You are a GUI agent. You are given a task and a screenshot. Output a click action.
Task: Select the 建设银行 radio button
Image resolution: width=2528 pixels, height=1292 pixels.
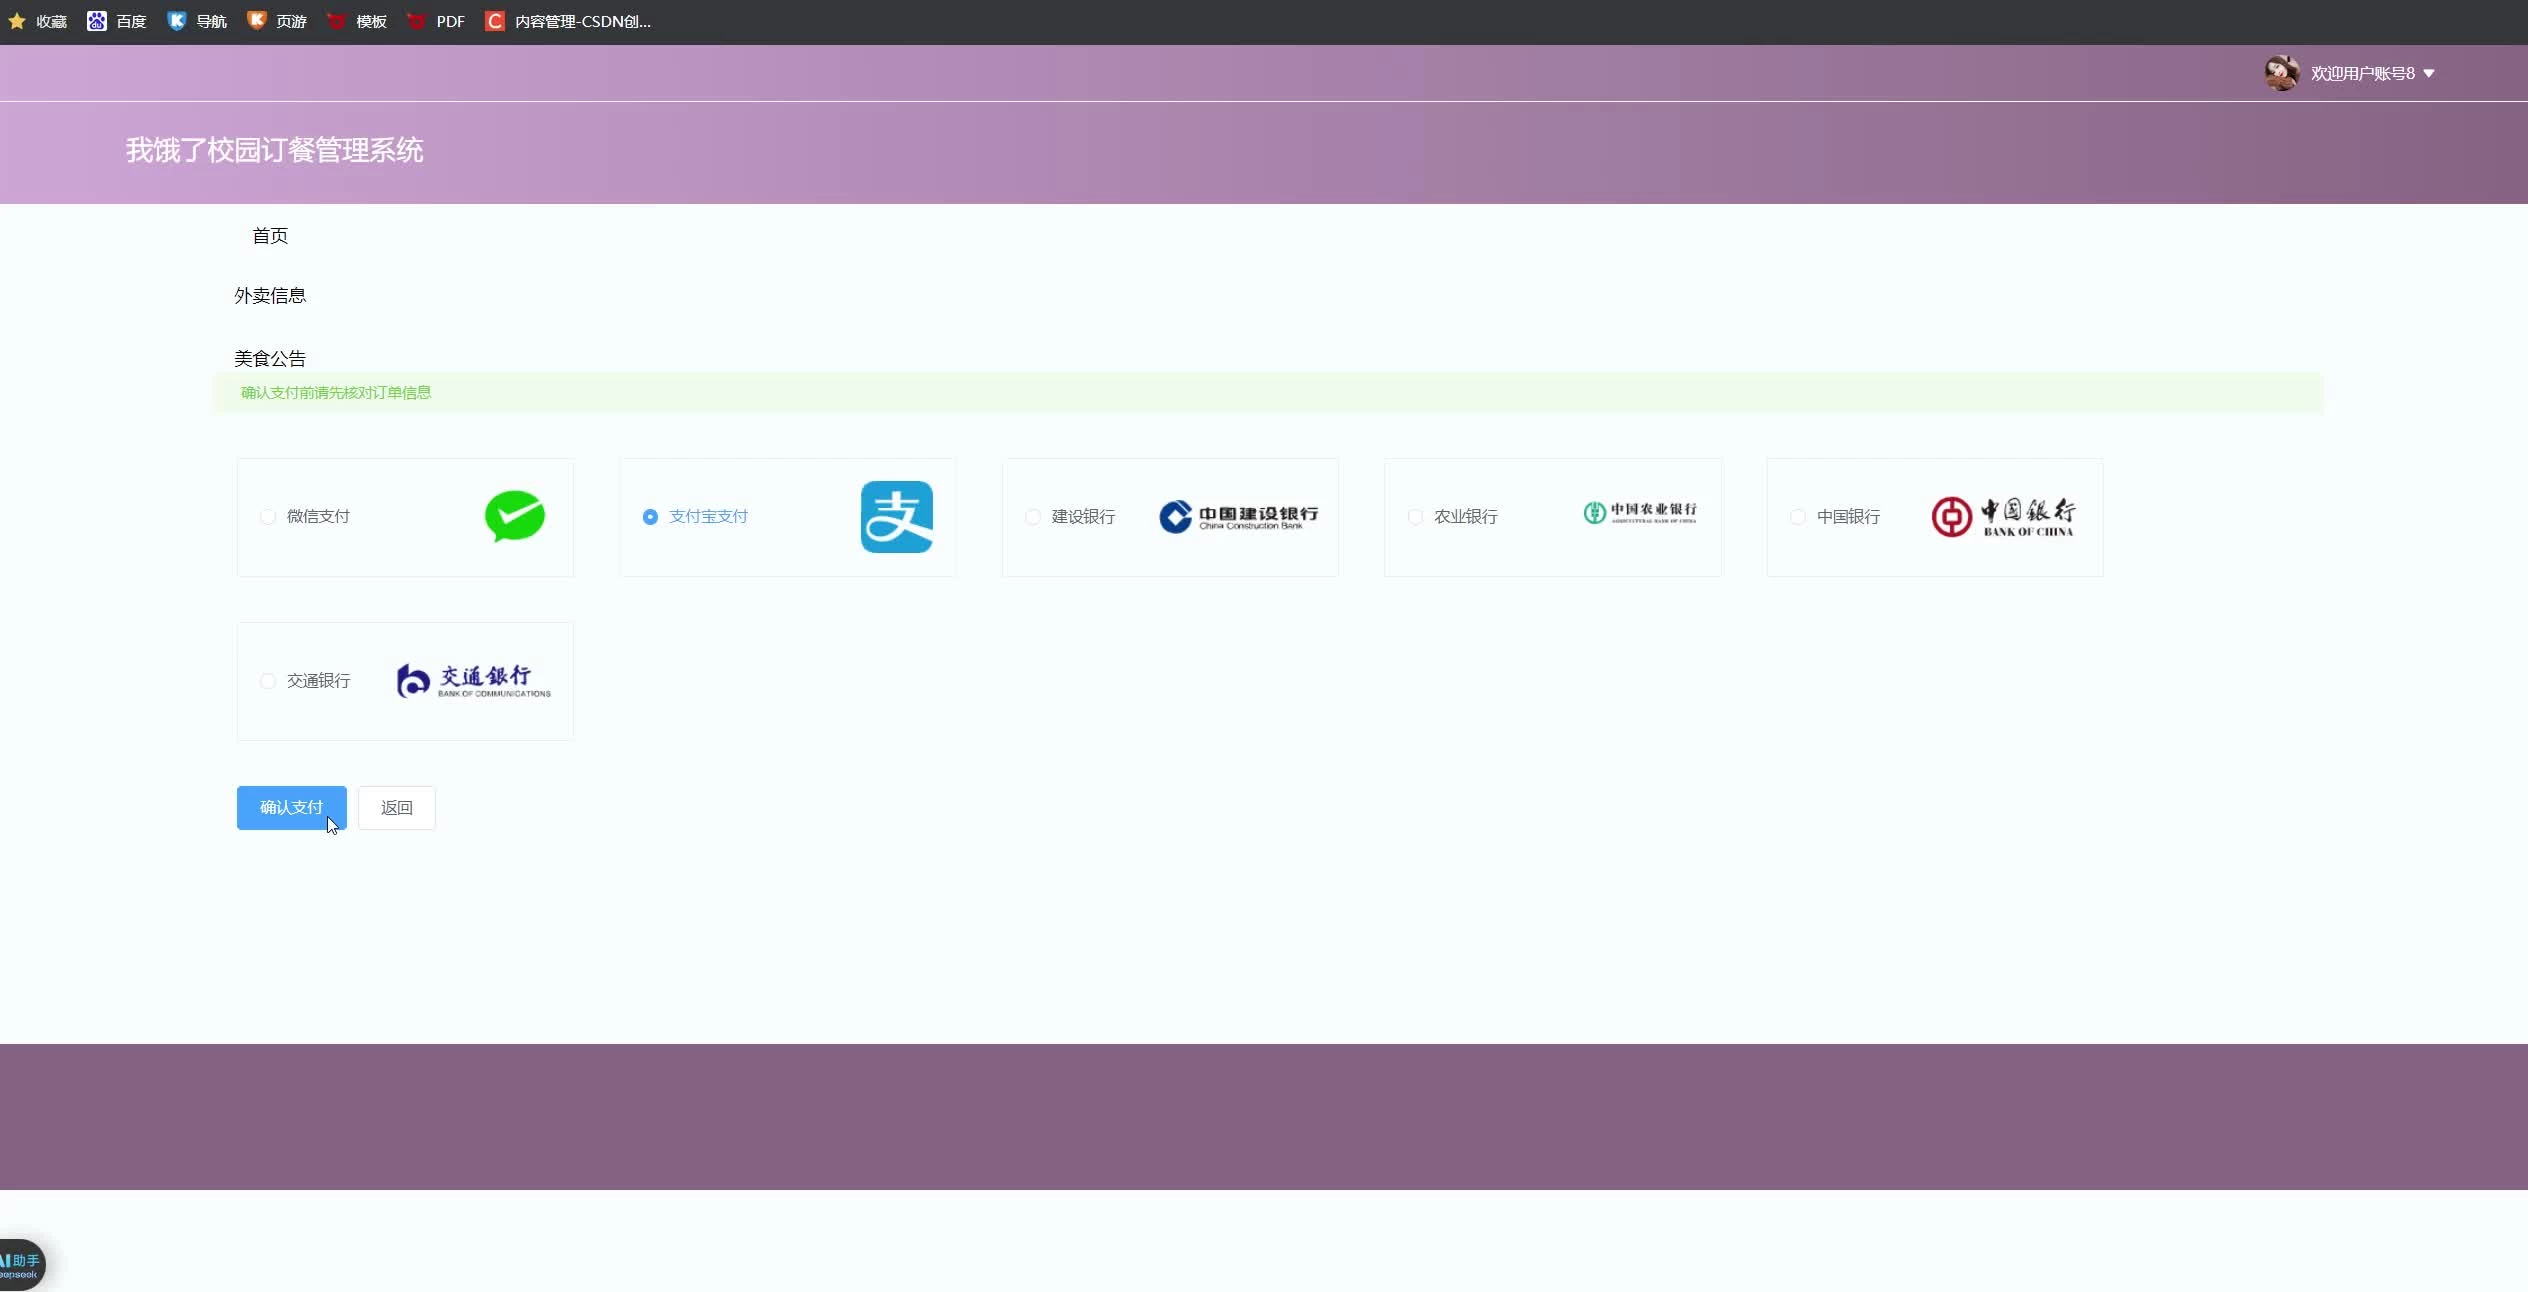coord(1033,517)
